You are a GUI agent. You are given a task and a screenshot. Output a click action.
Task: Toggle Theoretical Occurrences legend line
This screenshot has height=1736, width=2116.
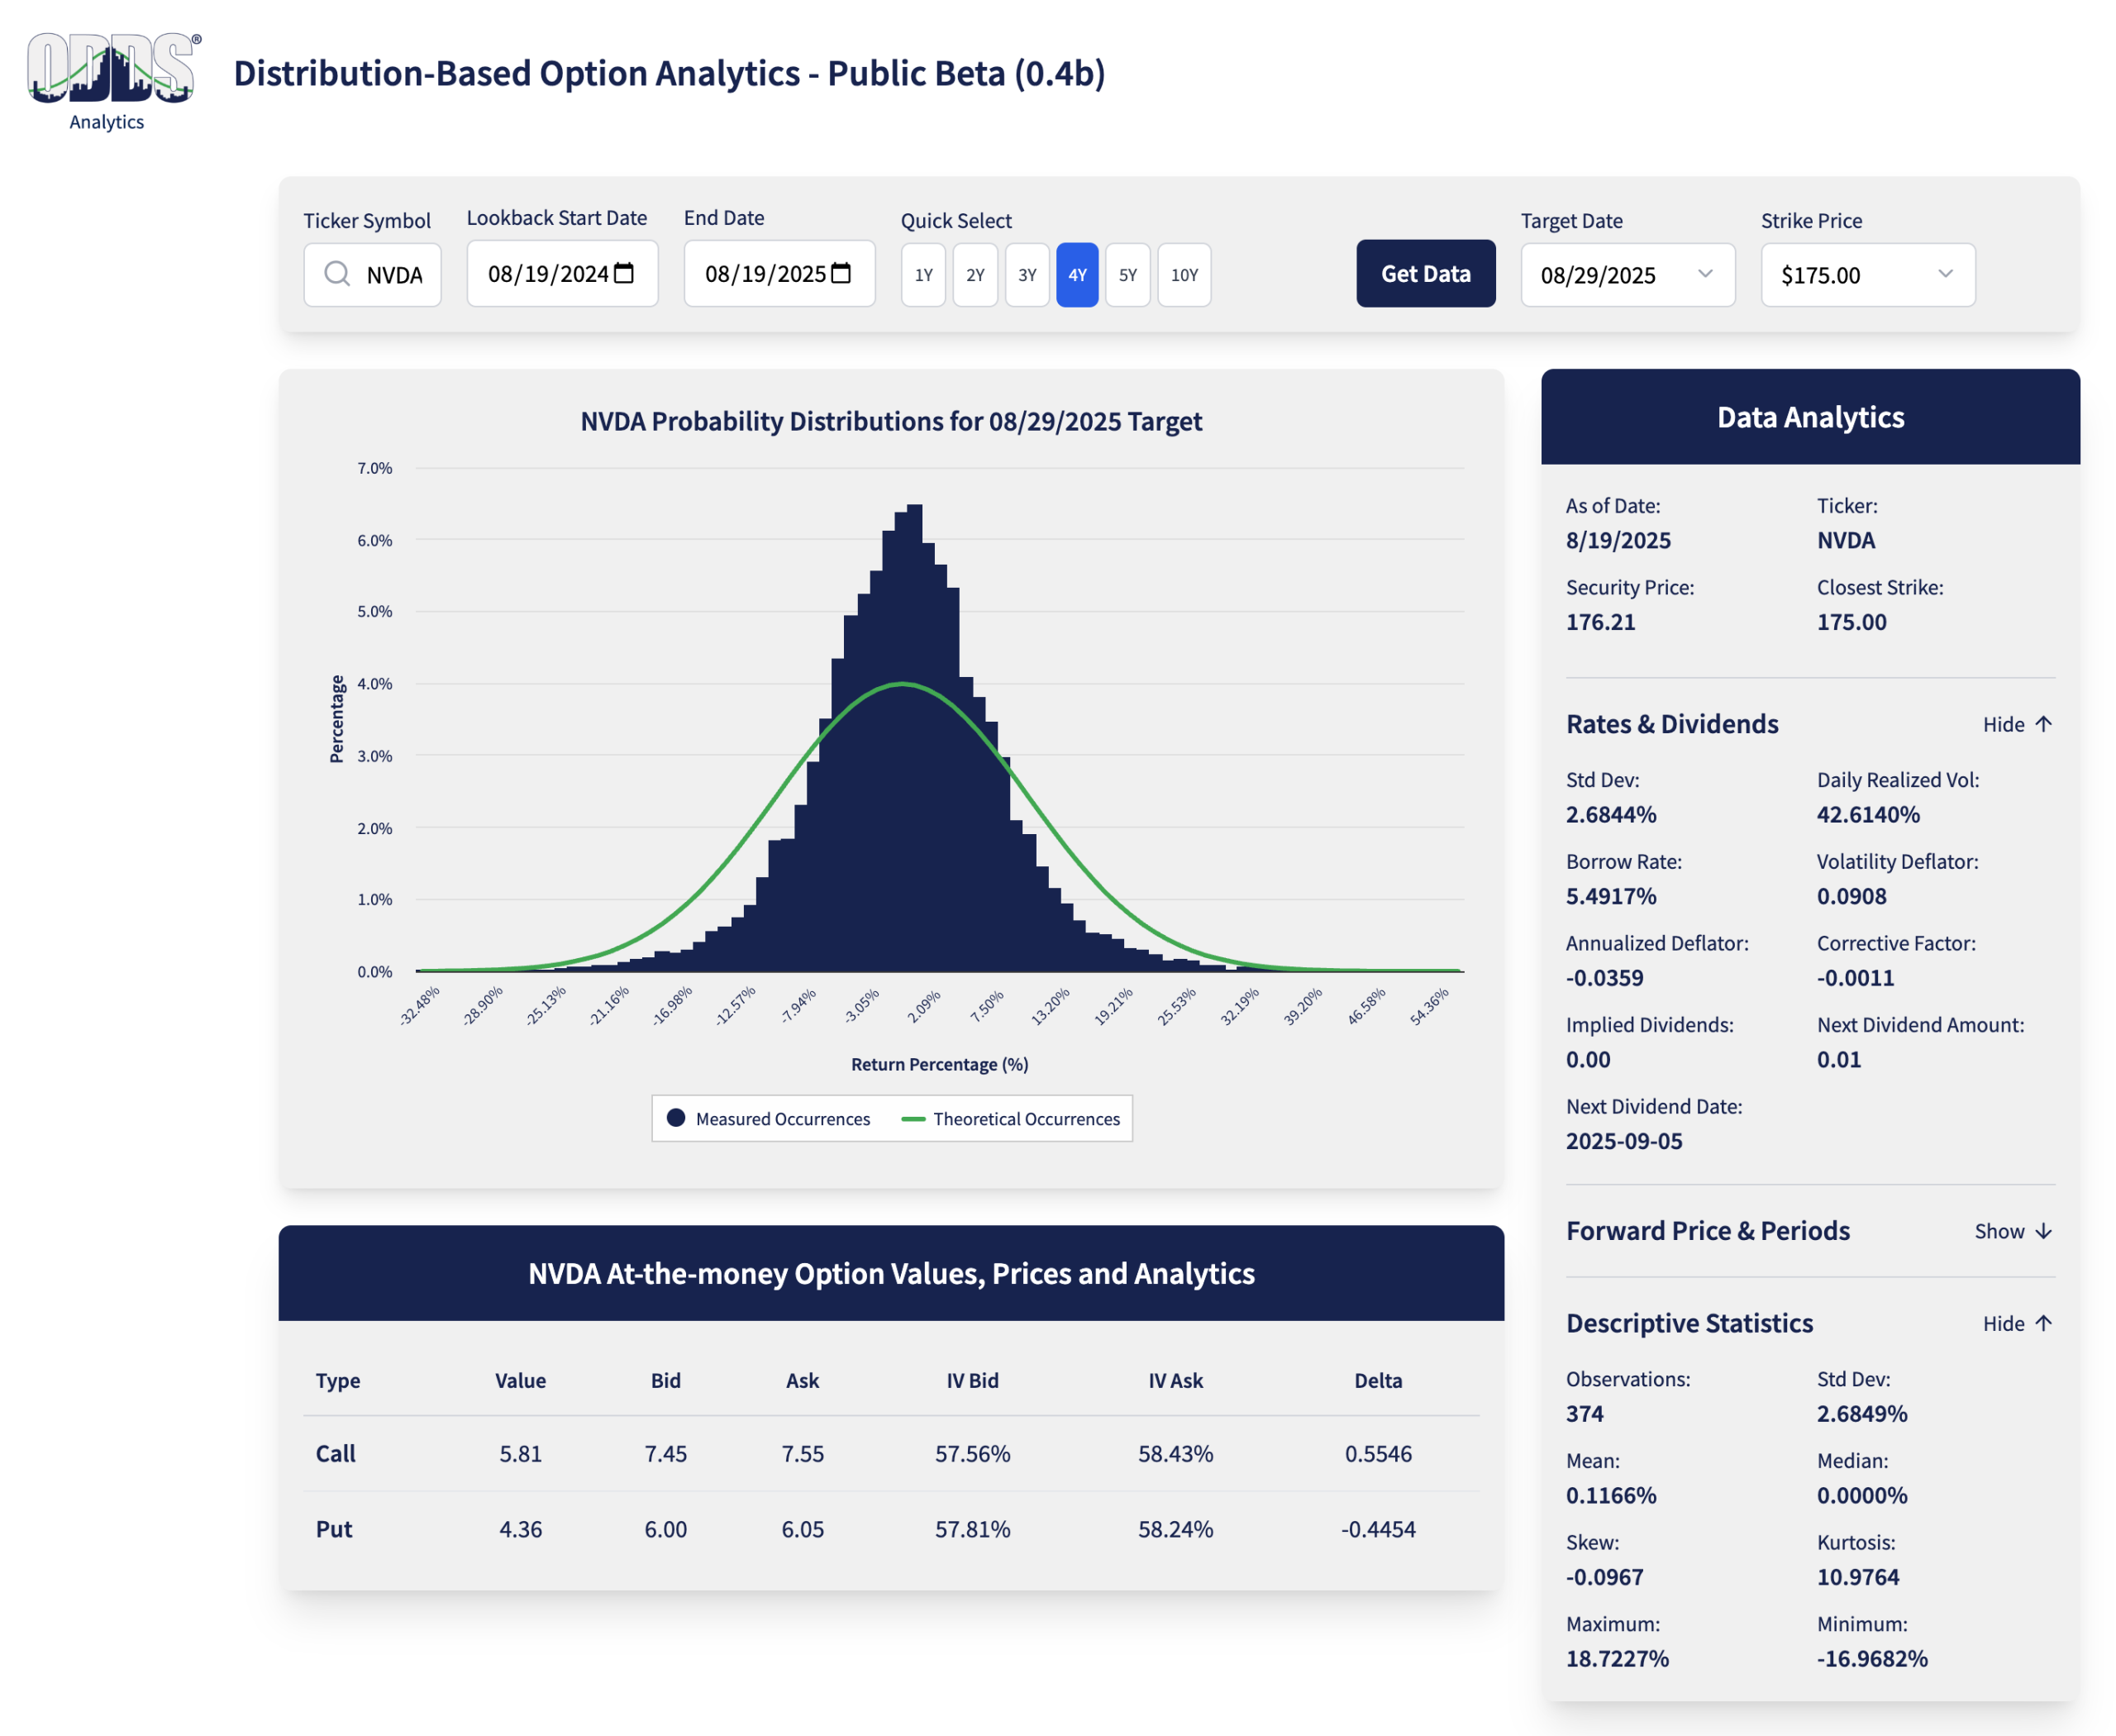coord(912,1119)
